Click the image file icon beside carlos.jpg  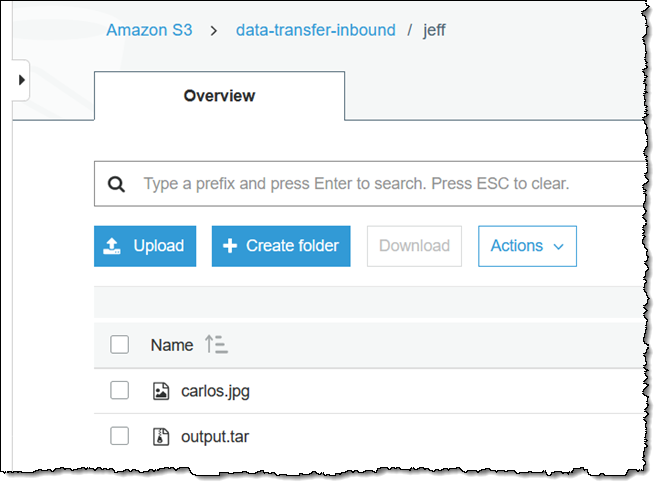(x=161, y=391)
